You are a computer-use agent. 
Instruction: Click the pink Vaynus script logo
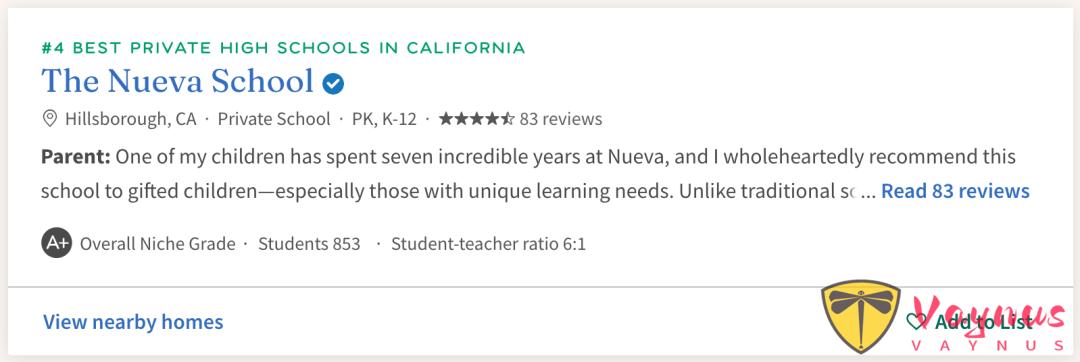(988, 323)
